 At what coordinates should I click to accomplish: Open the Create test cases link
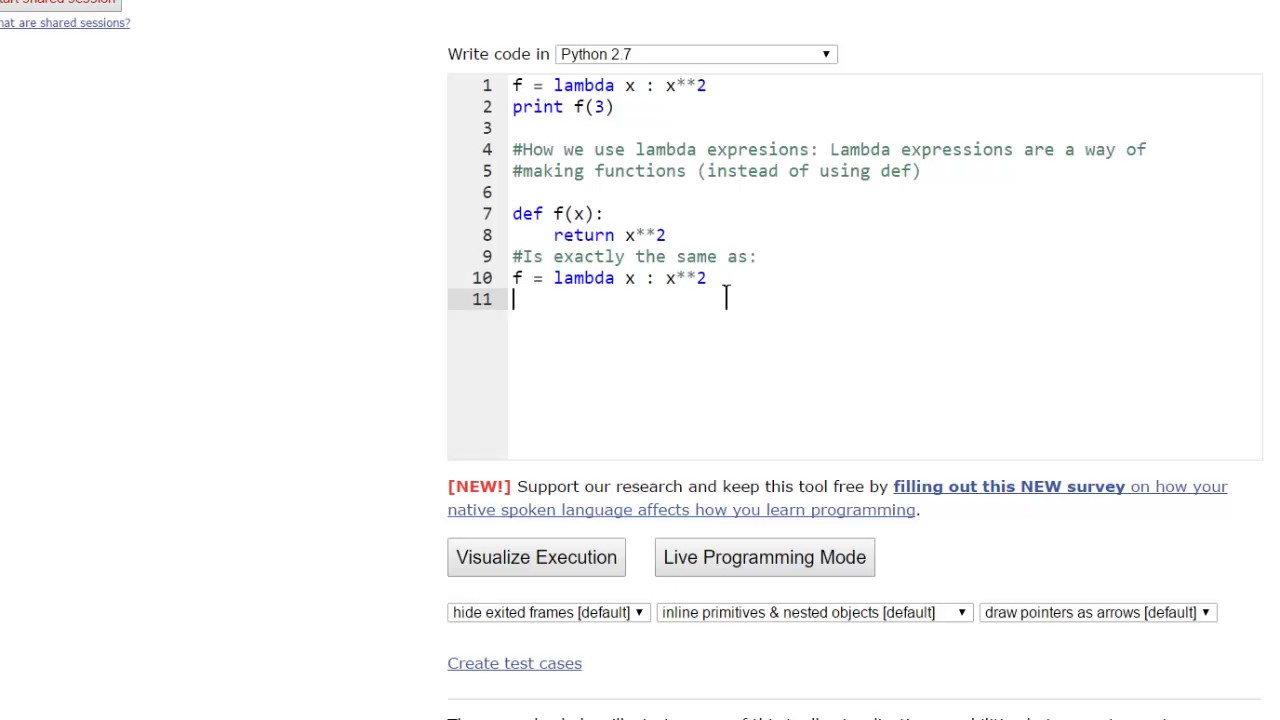pyautogui.click(x=514, y=663)
